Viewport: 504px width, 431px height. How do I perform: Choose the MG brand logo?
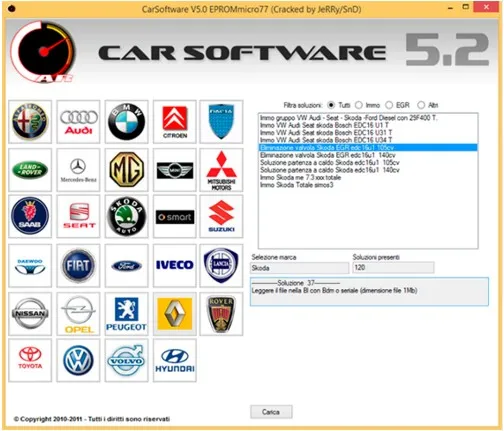coord(126,170)
